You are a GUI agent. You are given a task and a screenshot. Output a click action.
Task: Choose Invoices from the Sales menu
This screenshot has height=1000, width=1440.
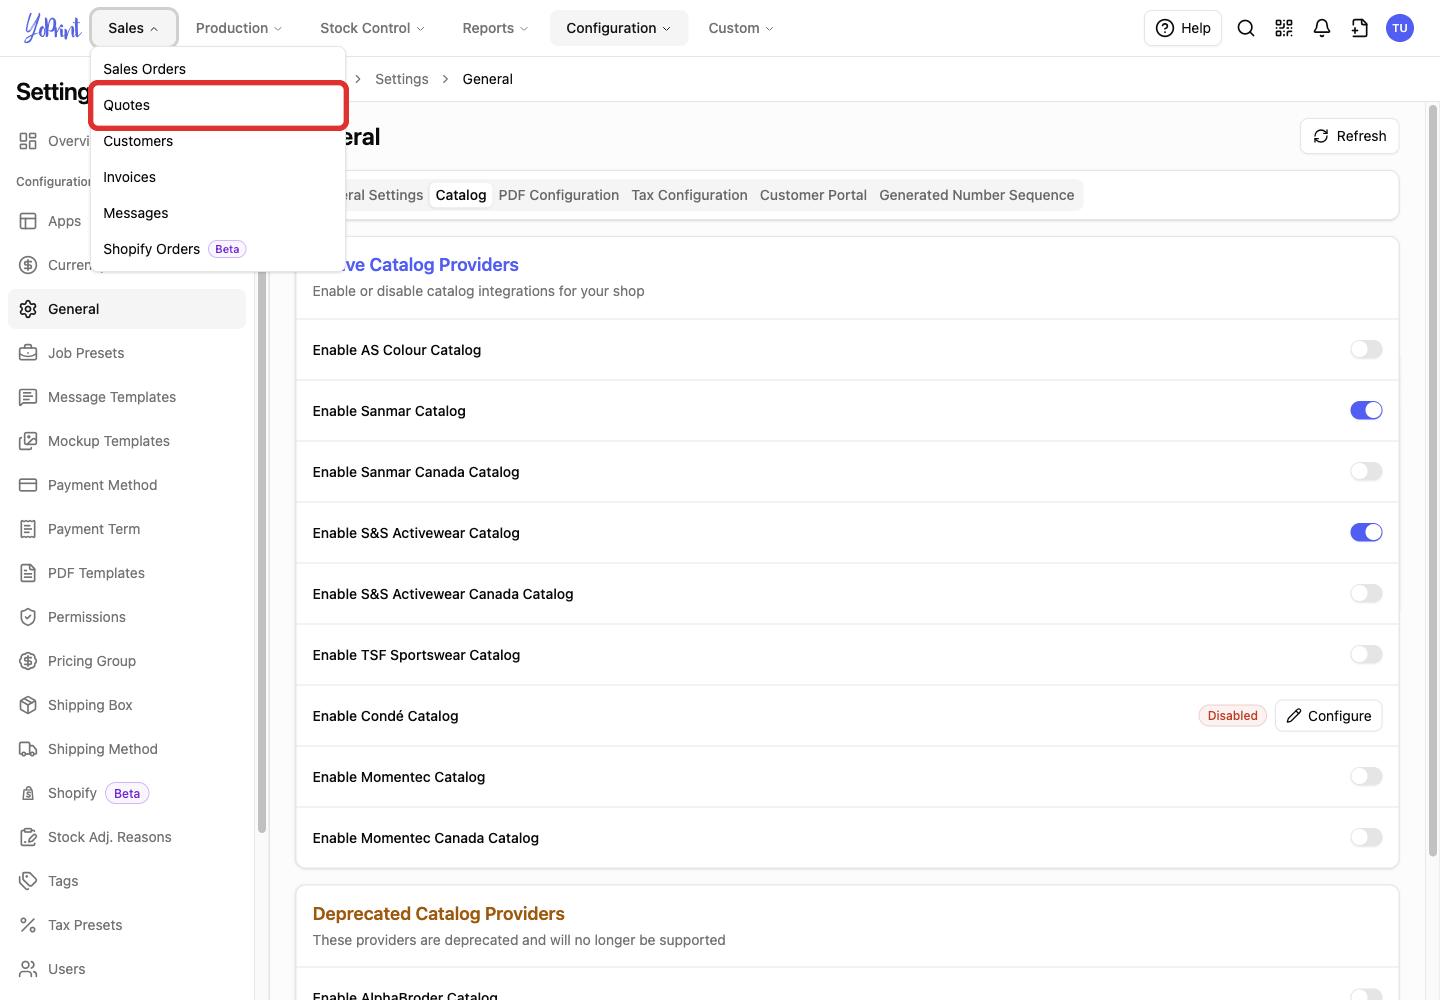point(219,177)
